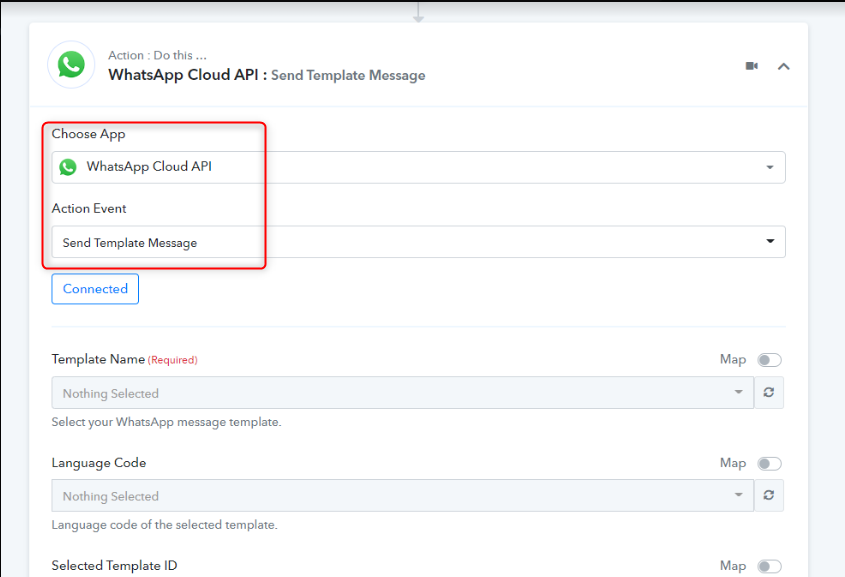
Task: Toggle Map switch for Language Code
Action: click(x=769, y=463)
